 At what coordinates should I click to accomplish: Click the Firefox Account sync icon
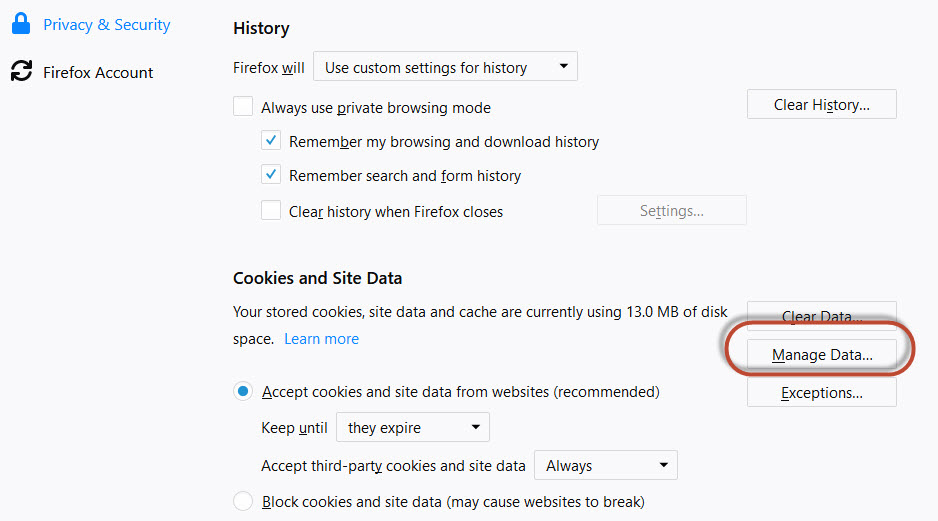coord(21,71)
